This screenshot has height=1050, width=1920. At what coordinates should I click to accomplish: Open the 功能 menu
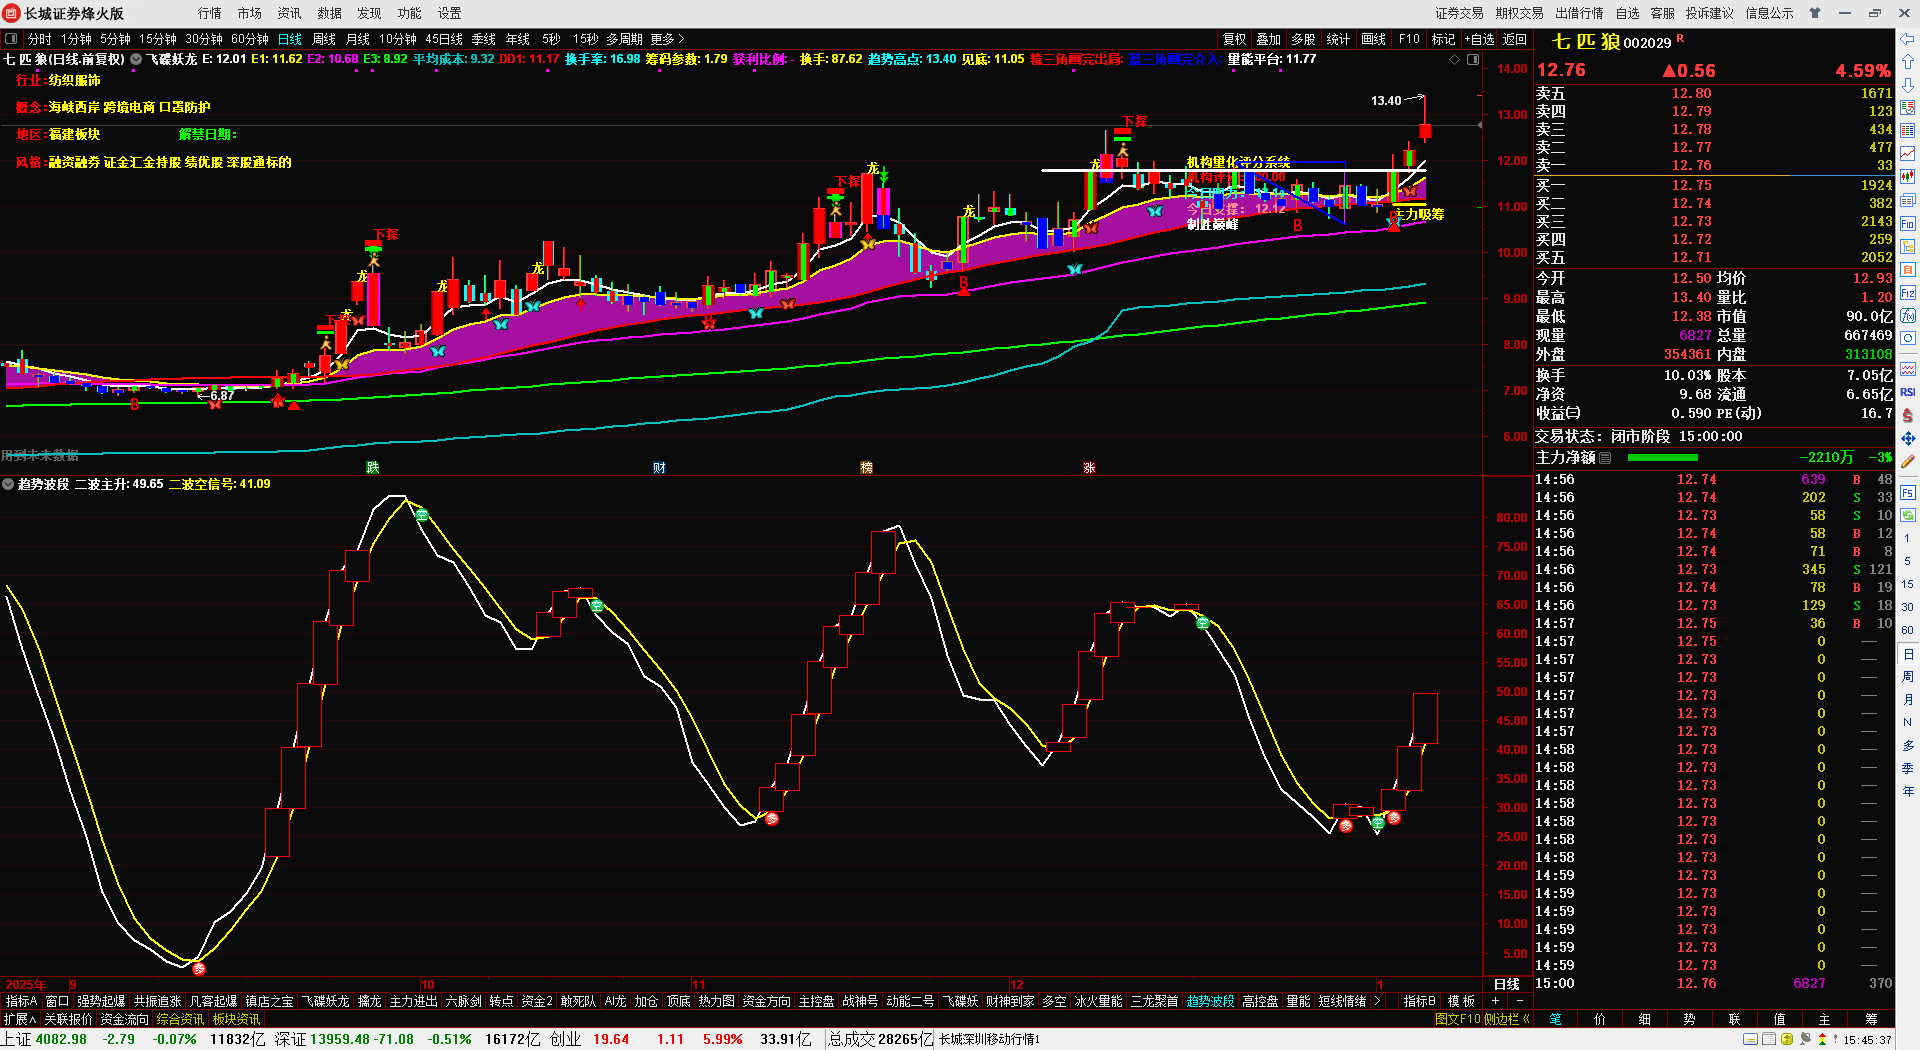point(410,13)
